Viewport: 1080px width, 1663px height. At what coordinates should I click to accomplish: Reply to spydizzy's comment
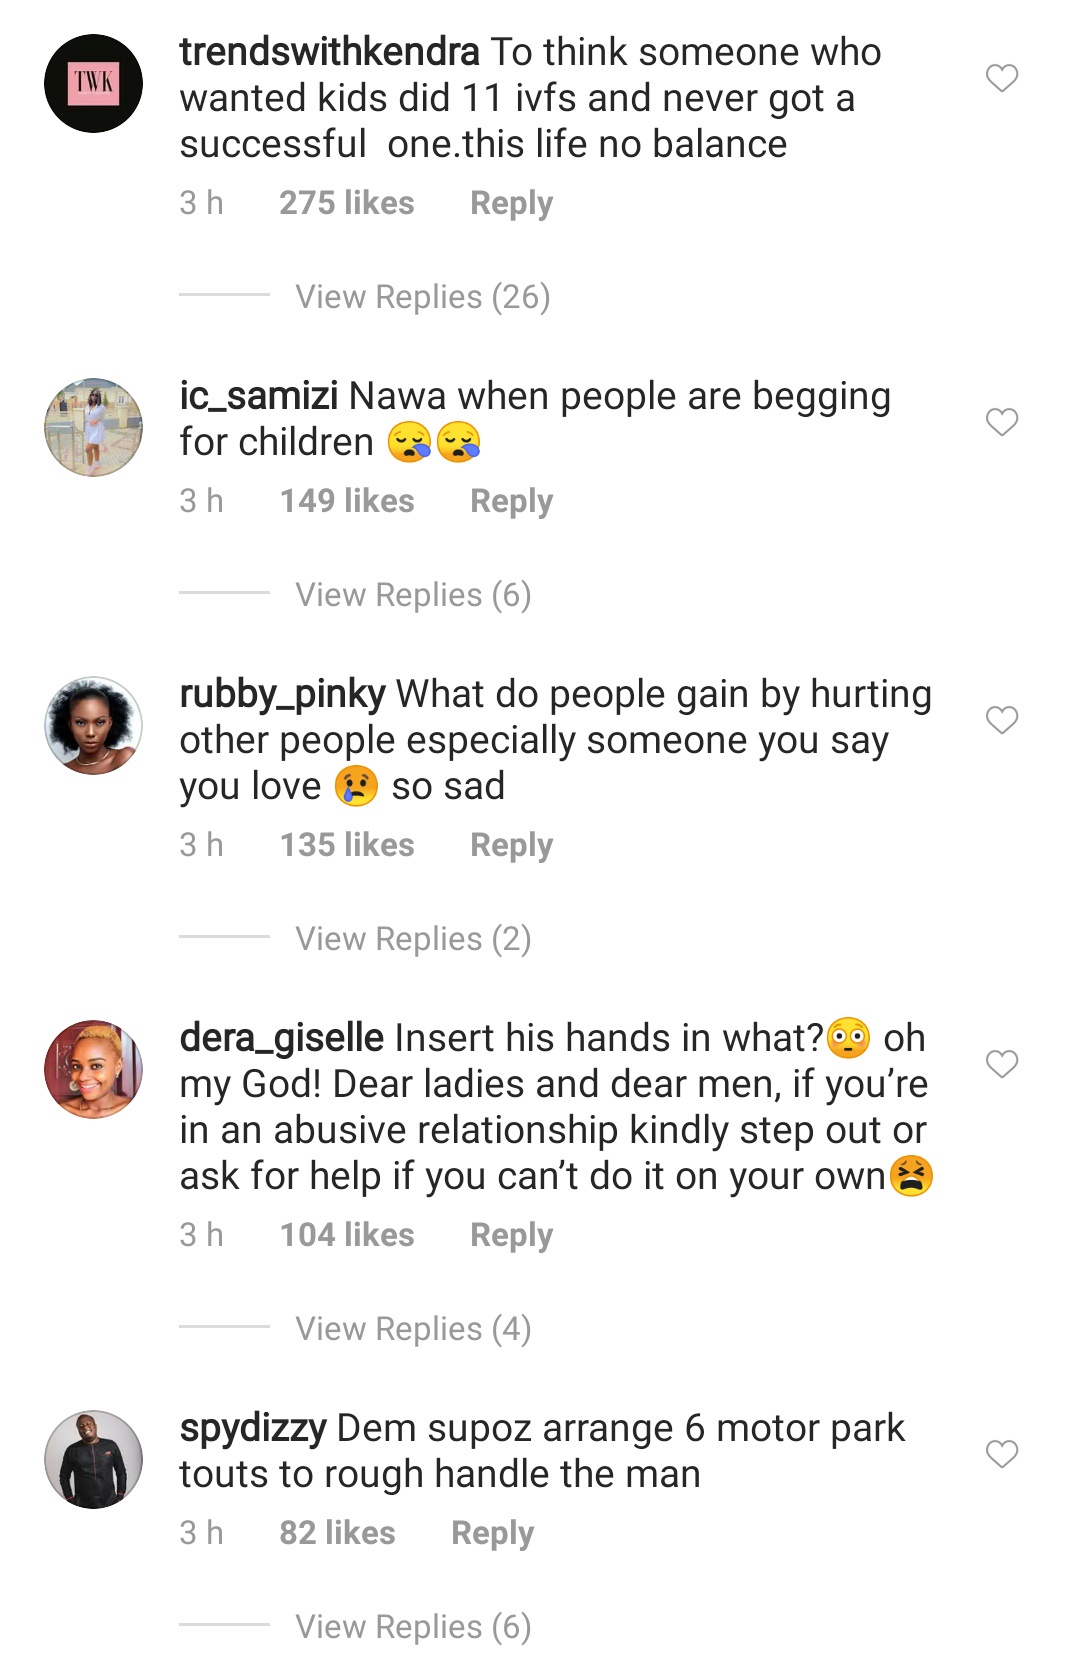(x=492, y=1533)
